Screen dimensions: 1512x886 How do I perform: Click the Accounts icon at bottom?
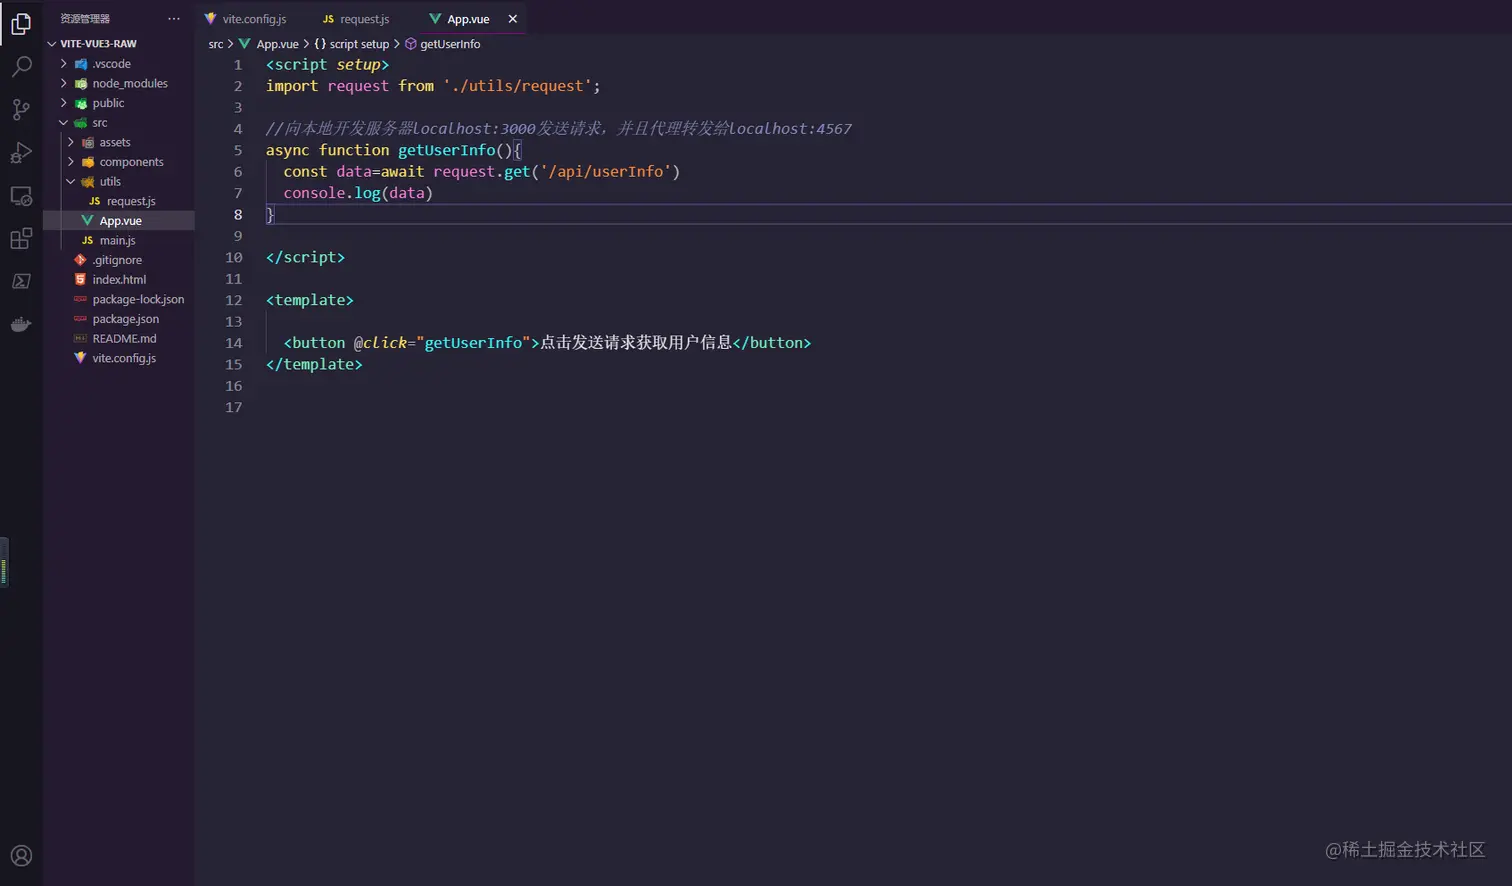tap(21, 856)
